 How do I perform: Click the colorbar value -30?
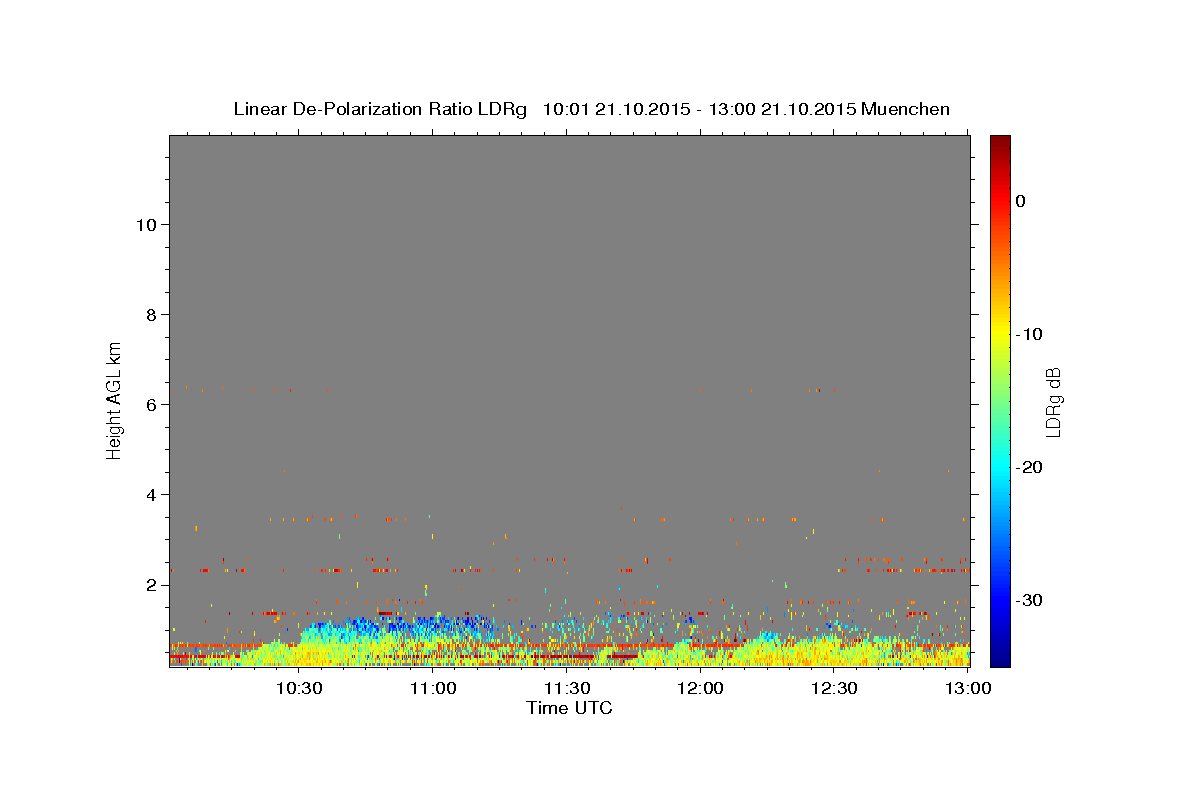pyautogui.click(x=1029, y=600)
